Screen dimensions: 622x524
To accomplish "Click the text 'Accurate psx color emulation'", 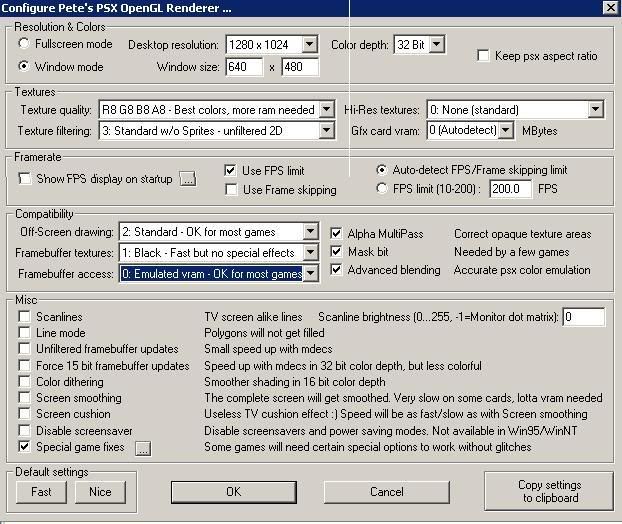I will click(x=522, y=270).
